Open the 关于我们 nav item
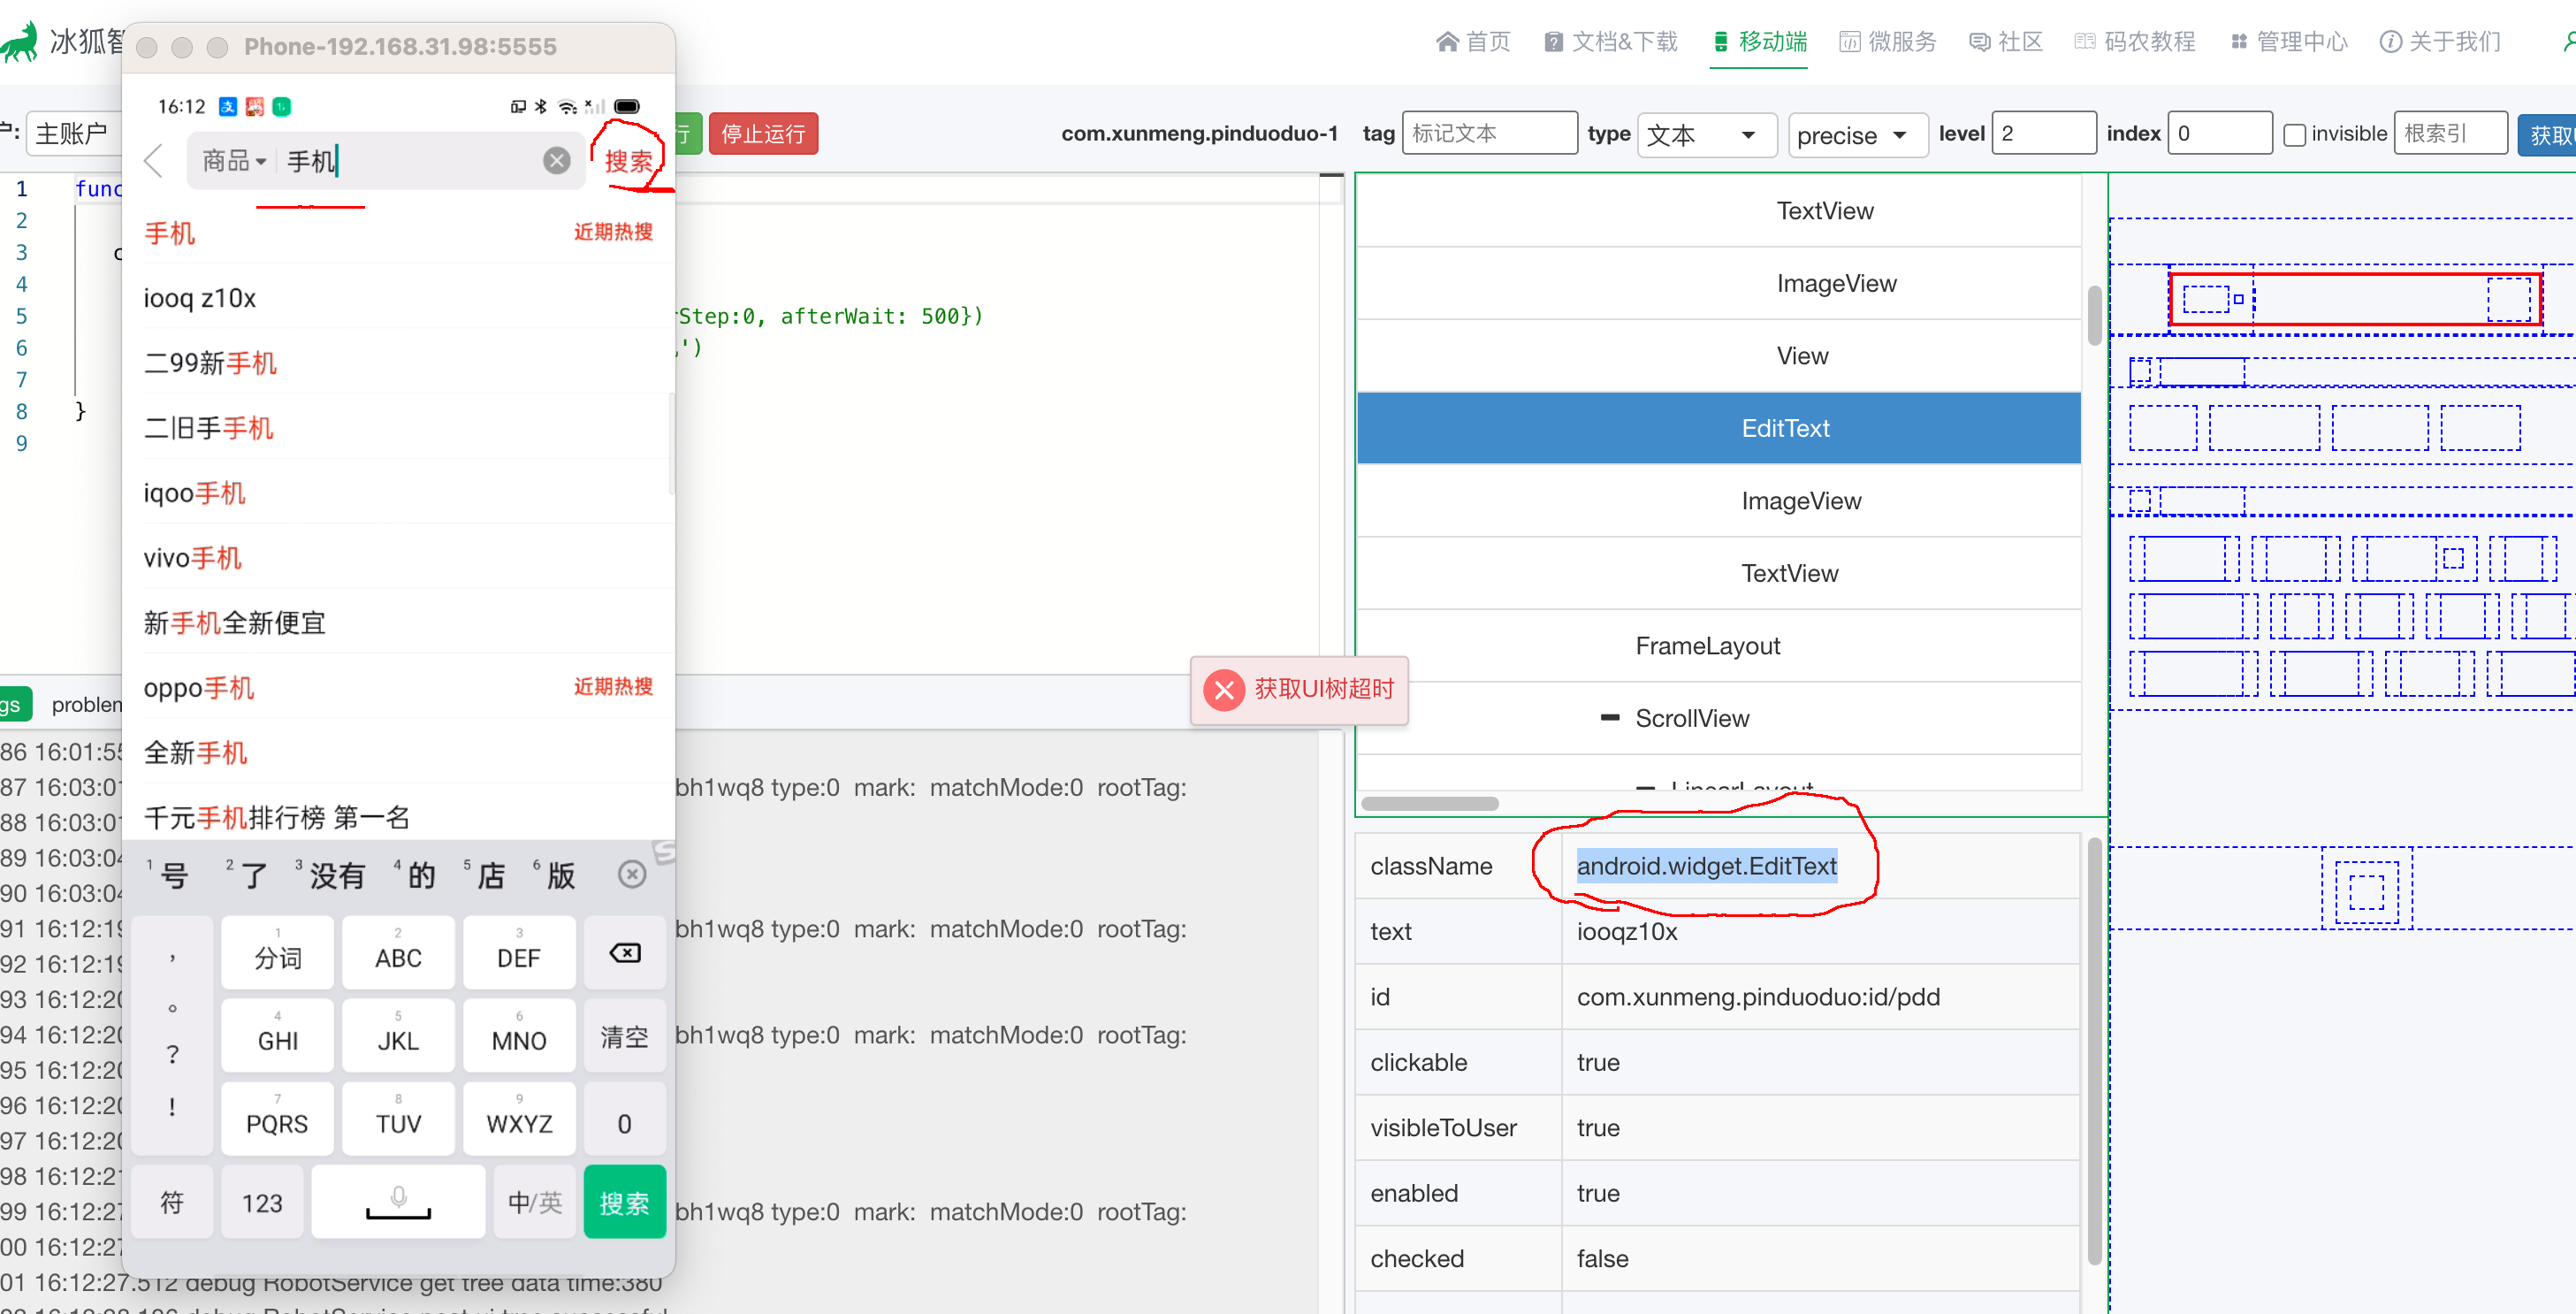This screenshot has width=2576, height=1314. 2441,41
